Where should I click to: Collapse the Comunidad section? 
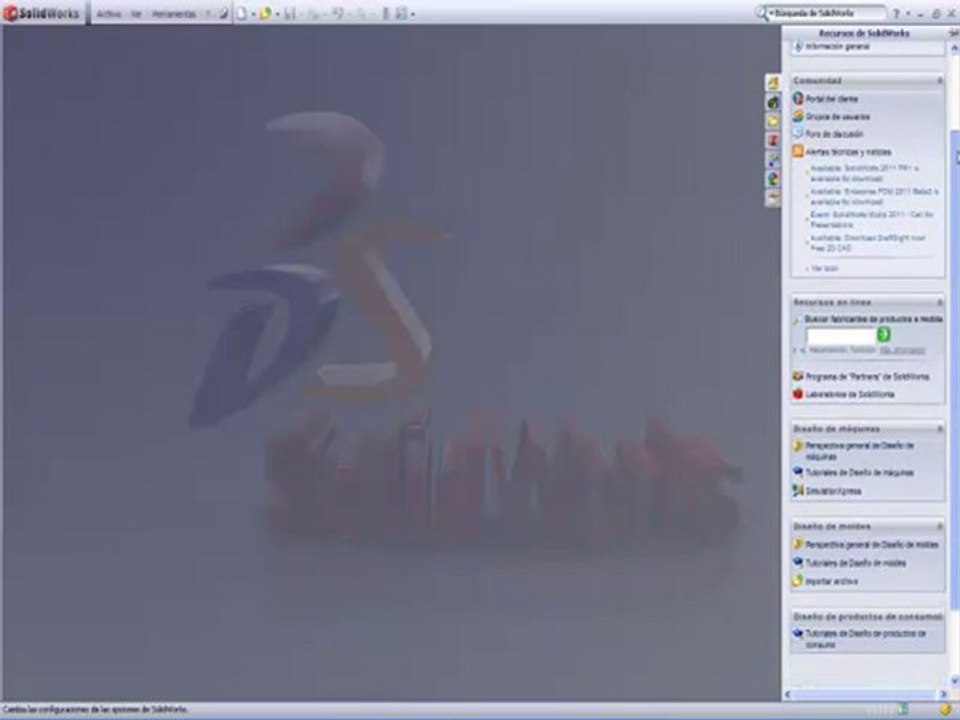click(940, 80)
